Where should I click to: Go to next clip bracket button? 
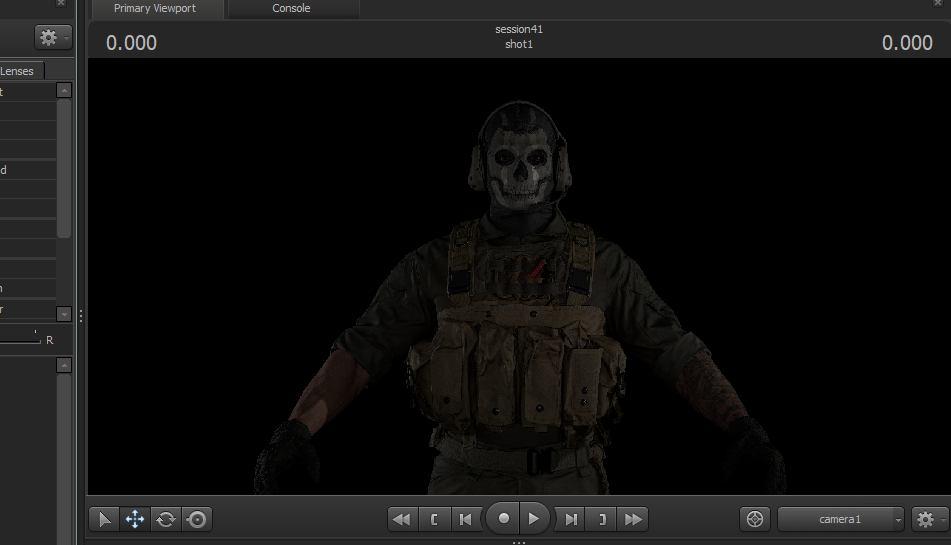602,520
